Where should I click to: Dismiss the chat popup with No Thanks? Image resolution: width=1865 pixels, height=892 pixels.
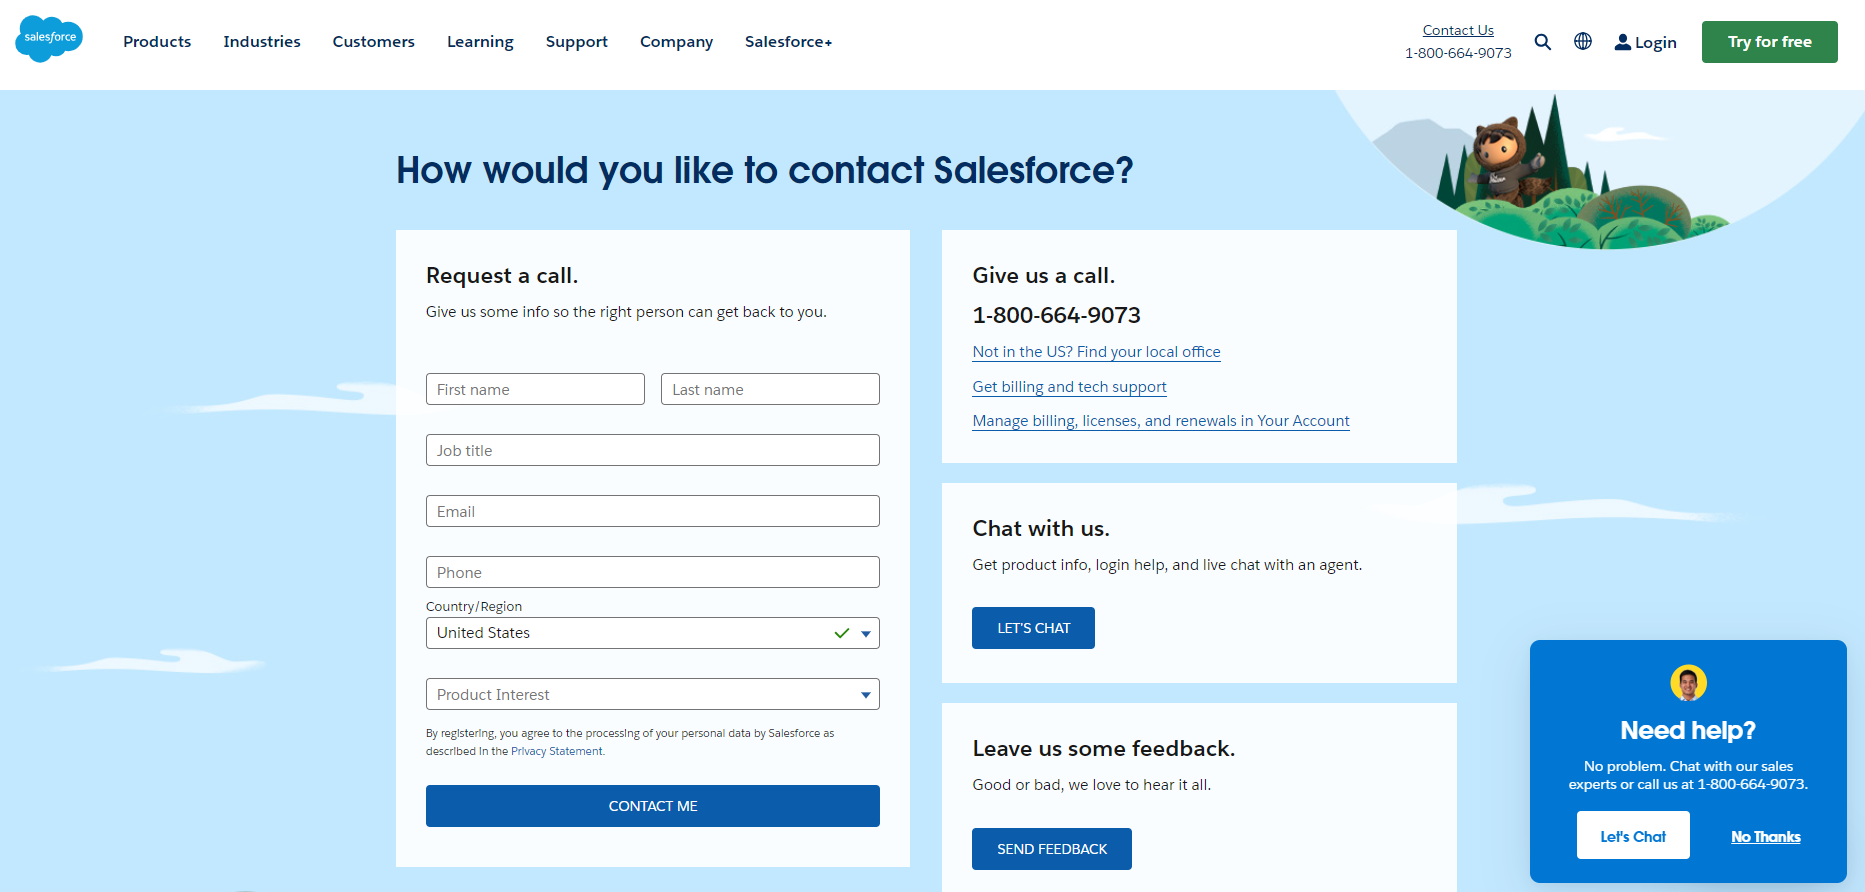1765,836
